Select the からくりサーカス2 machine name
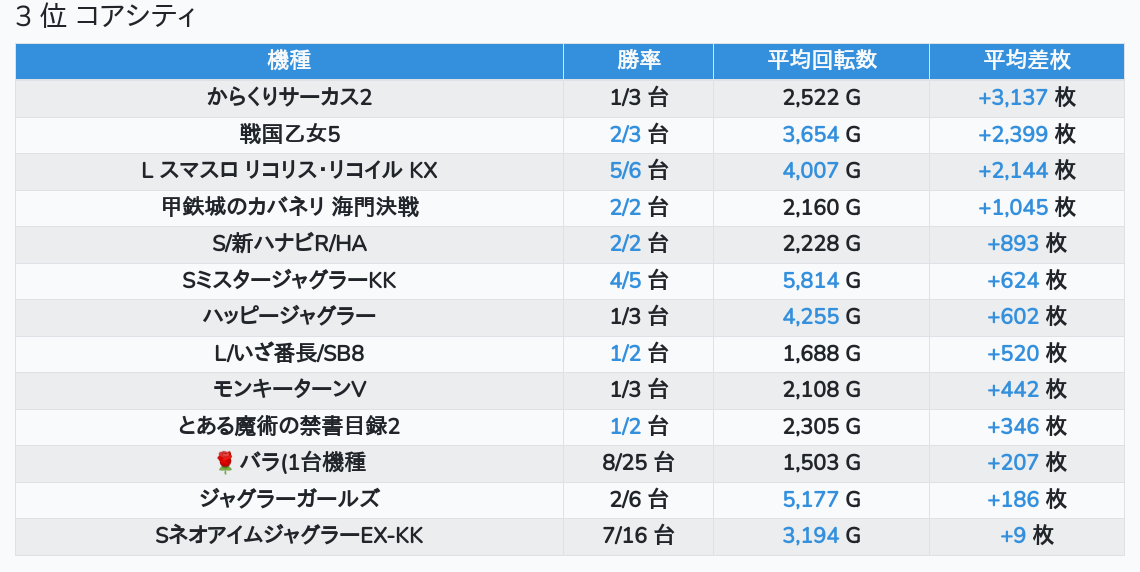 [289, 97]
